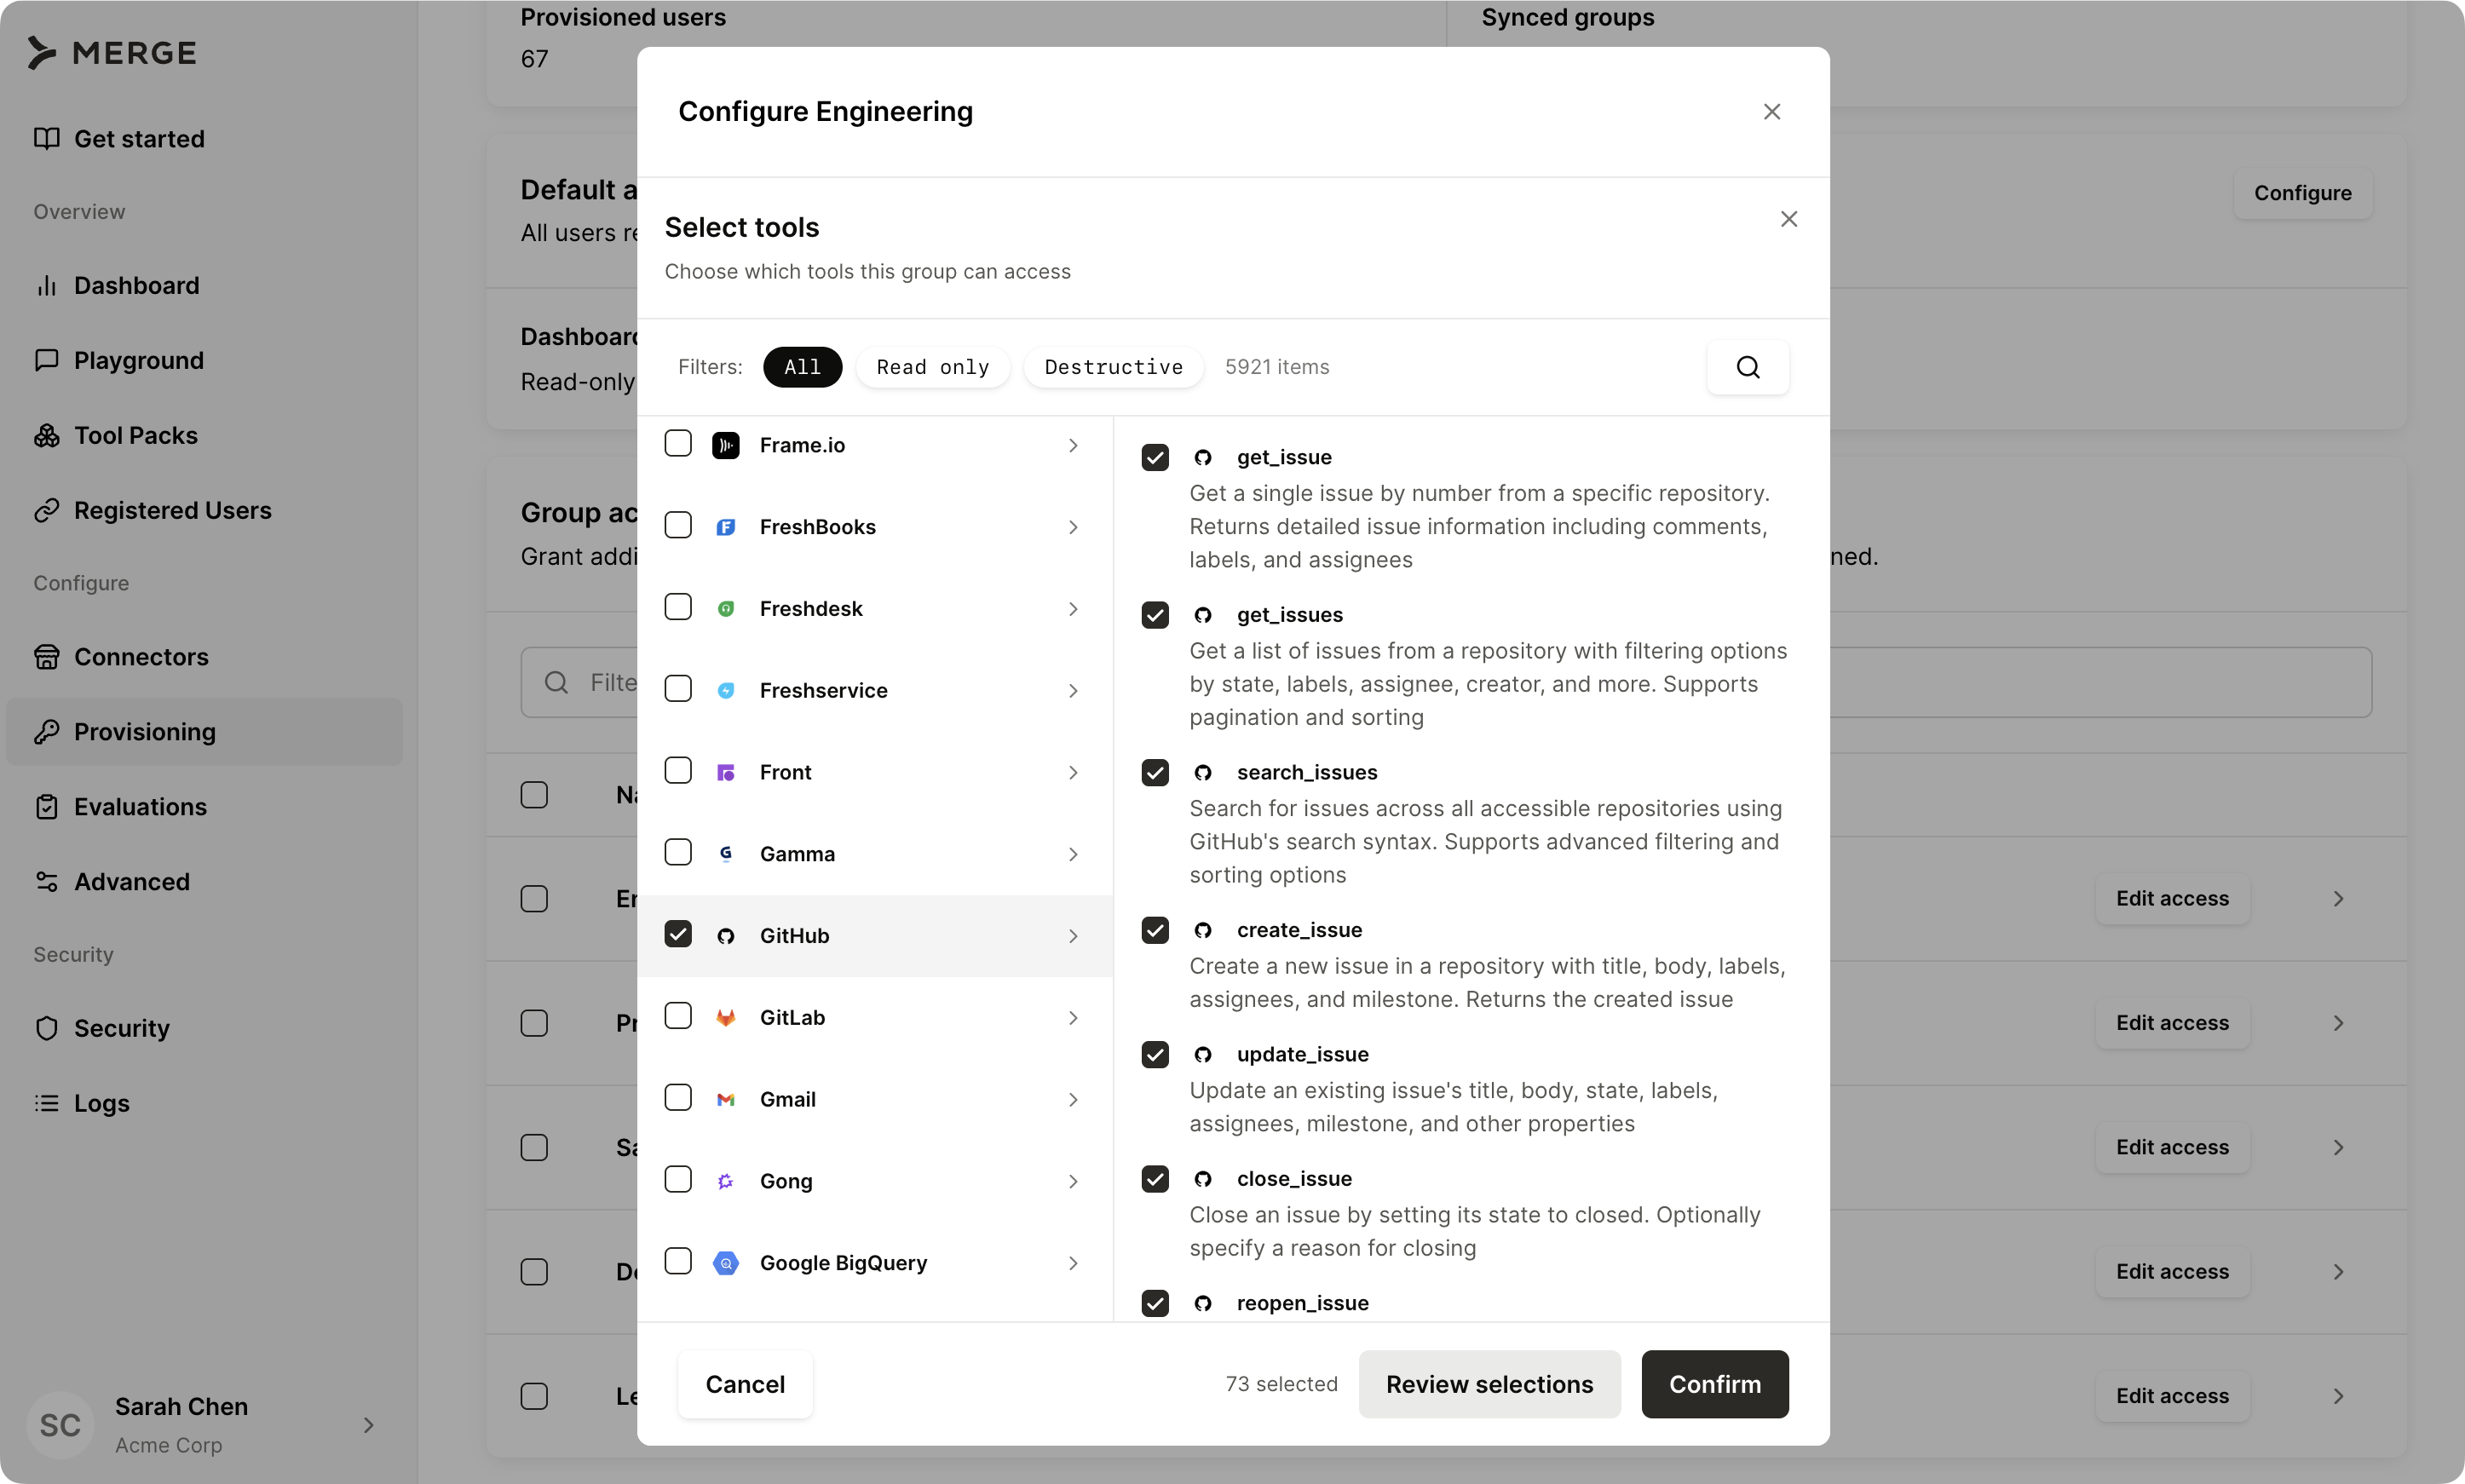Click the Gong connector icon
Image resolution: width=2465 pixels, height=1484 pixels.
[726, 1182]
